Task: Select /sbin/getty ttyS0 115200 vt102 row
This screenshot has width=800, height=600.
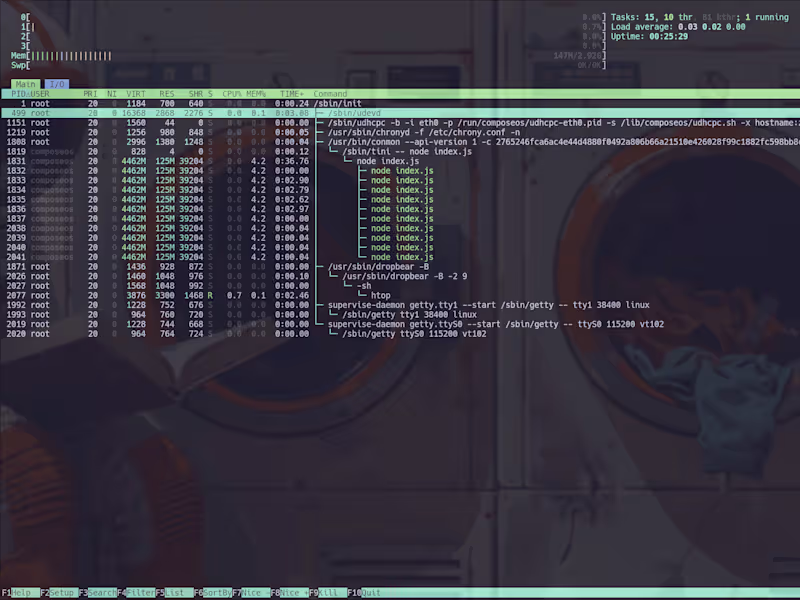Action: (x=400, y=334)
